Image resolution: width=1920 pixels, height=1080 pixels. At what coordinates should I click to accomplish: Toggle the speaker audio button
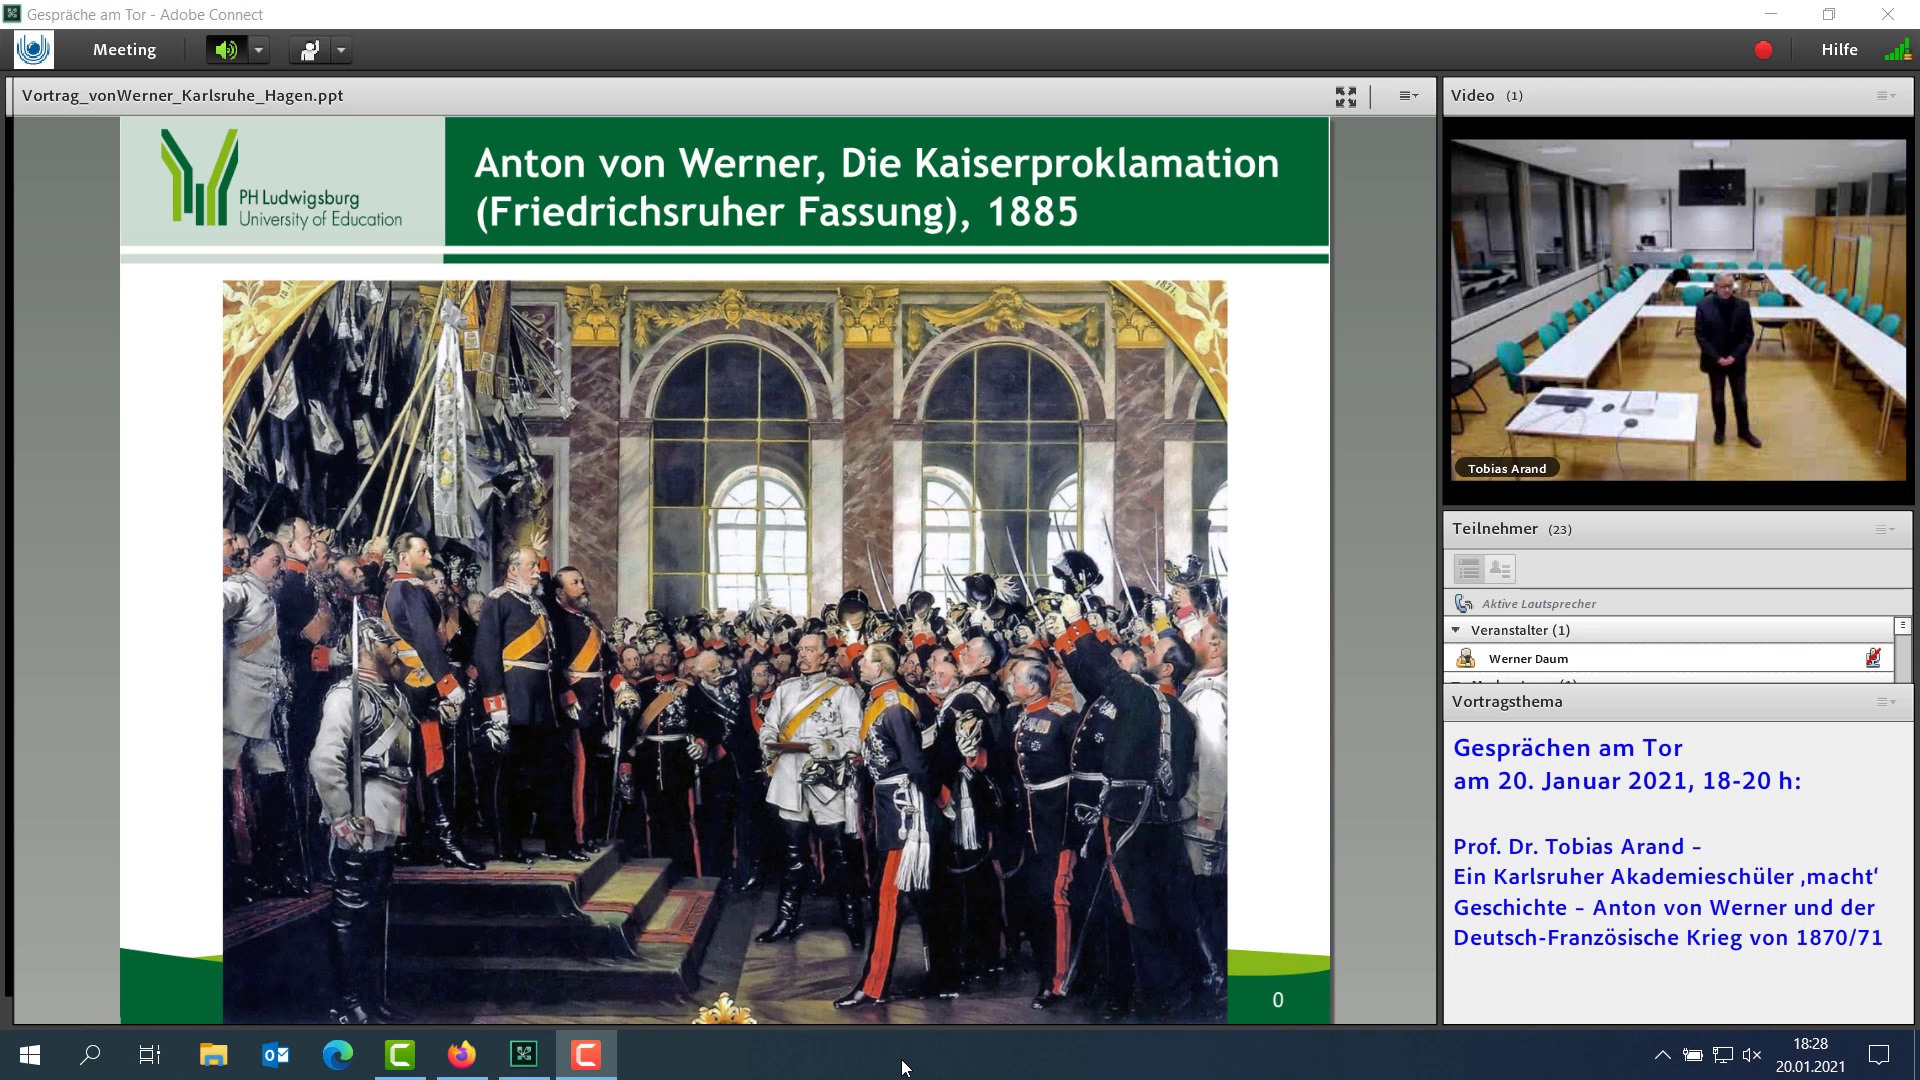pos(227,50)
